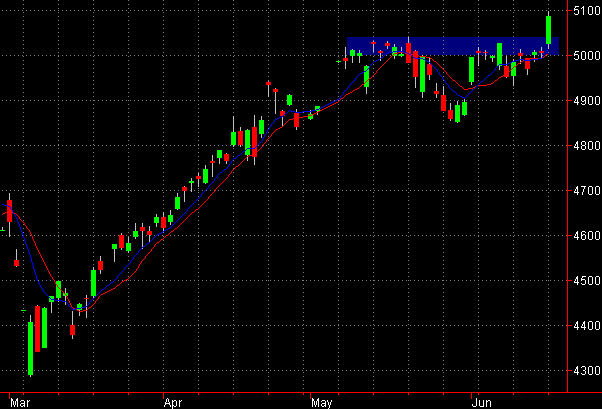
Task: Select the blue resistance zone rectangle
Action: (453, 46)
